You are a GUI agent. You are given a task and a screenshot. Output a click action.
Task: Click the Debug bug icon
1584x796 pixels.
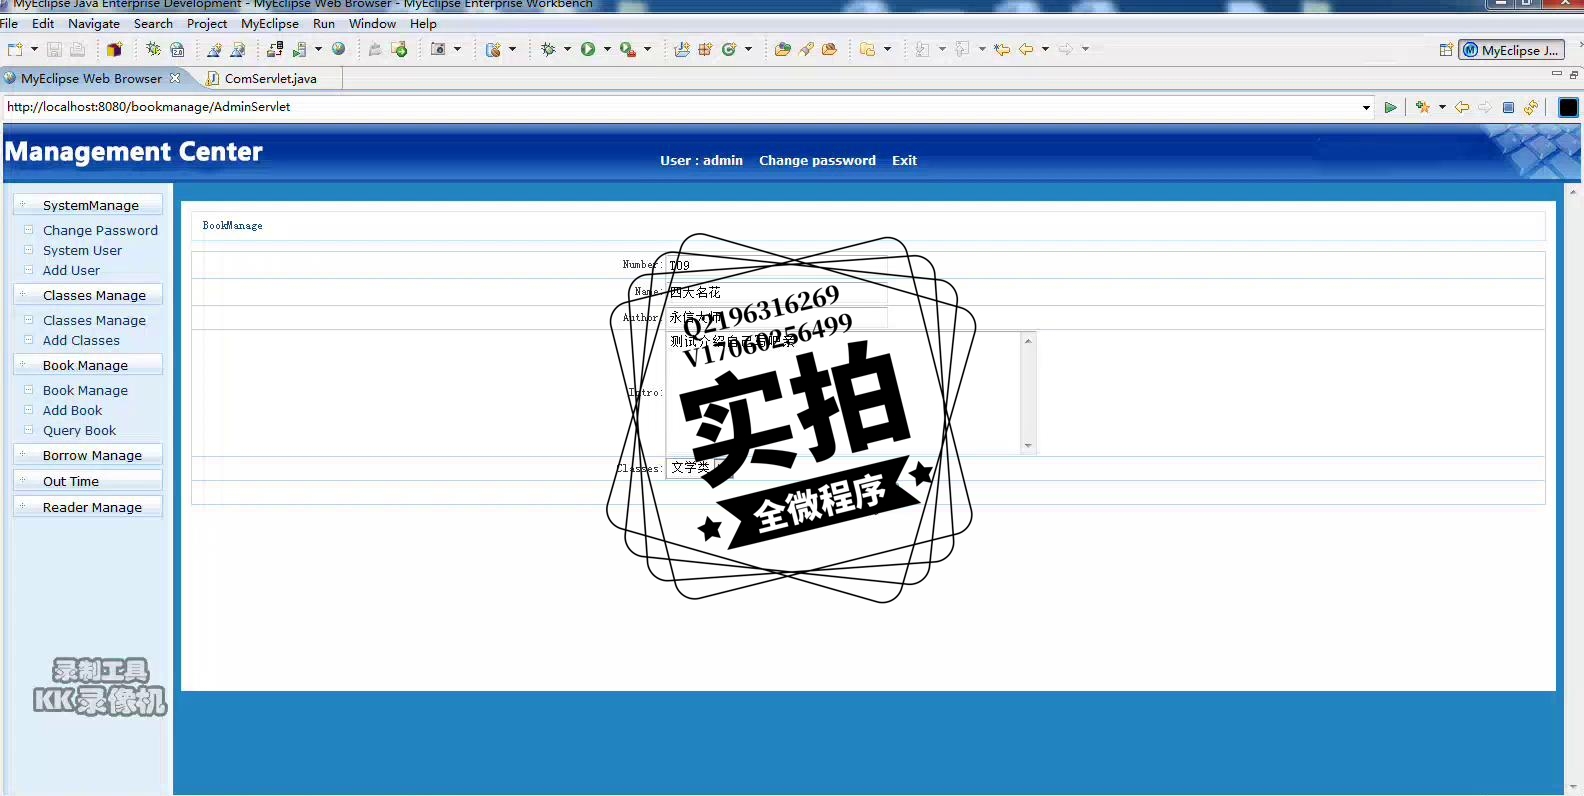tap(548, 49)
